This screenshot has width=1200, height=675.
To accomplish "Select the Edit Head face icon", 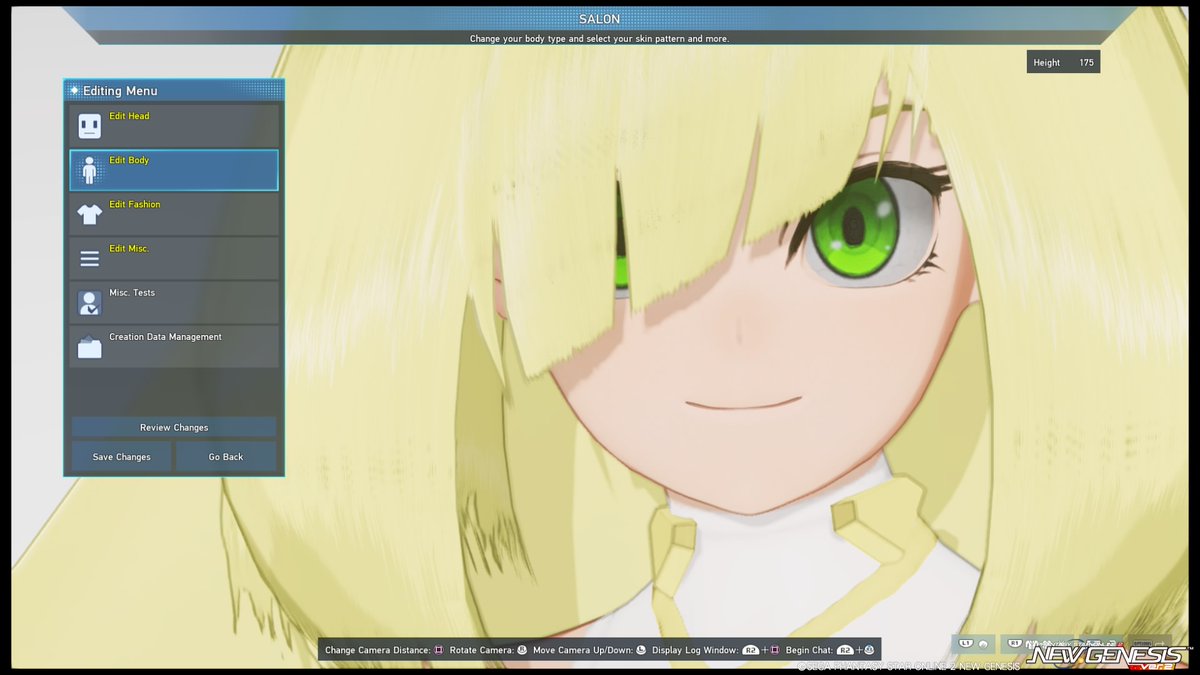I will tap(89, 124).
